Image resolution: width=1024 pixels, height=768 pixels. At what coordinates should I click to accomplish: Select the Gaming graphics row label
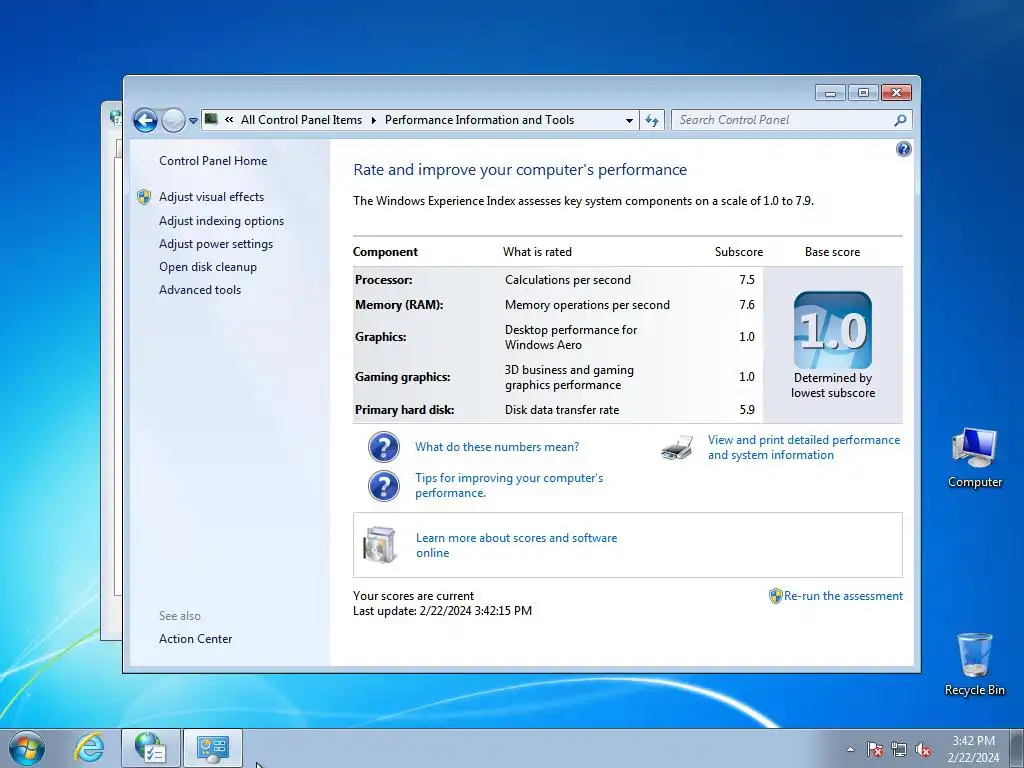[x=402, y=377]
